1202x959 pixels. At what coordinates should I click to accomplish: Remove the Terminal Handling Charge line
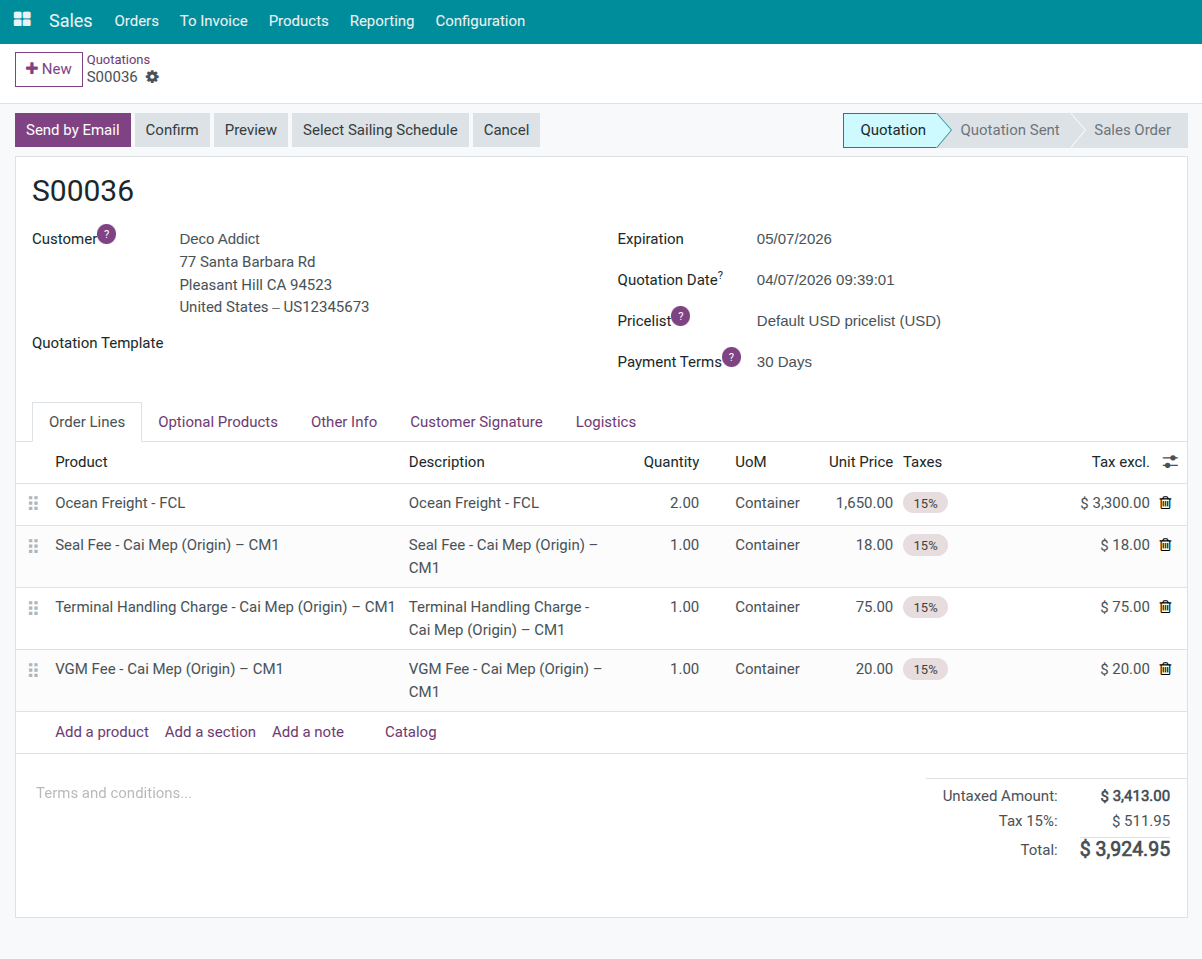point(1165,607)
